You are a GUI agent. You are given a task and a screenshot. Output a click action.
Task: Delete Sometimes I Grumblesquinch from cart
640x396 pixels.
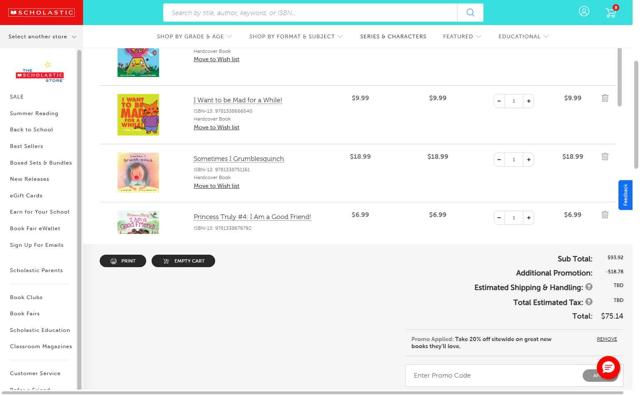pos(605,156)
